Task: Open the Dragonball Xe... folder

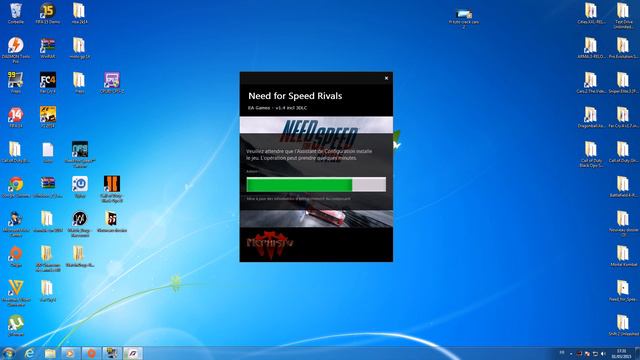Action: [591, 118]
